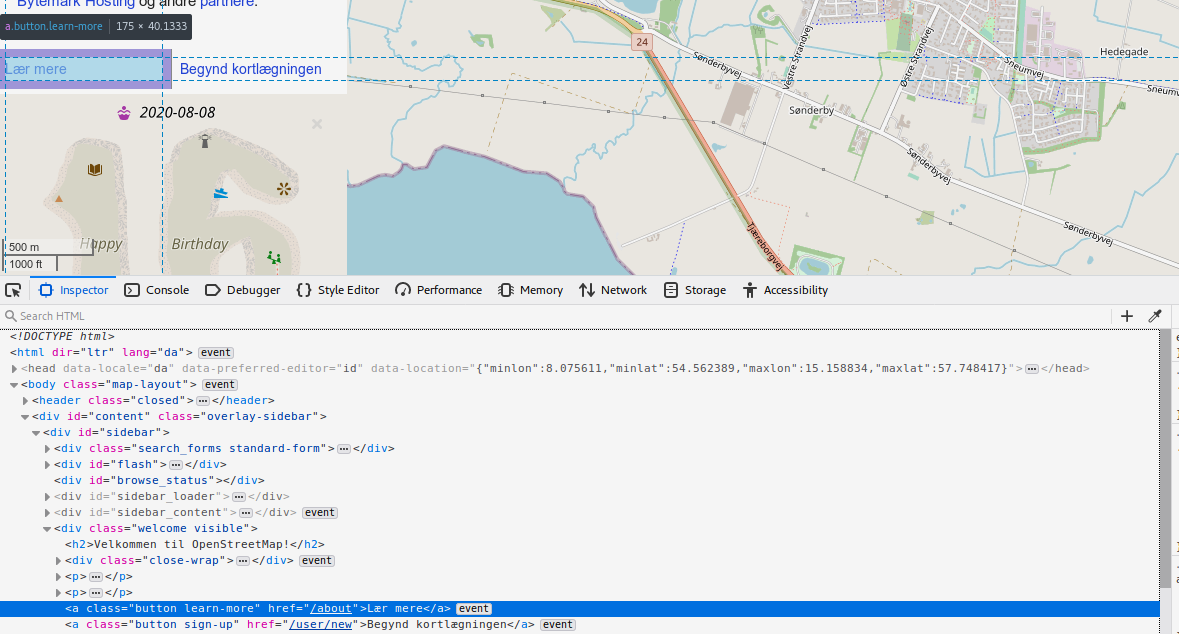This screenshot has height=634, width=1179.
Task: Open the Storage tab
Action: [x=695, y=290]
